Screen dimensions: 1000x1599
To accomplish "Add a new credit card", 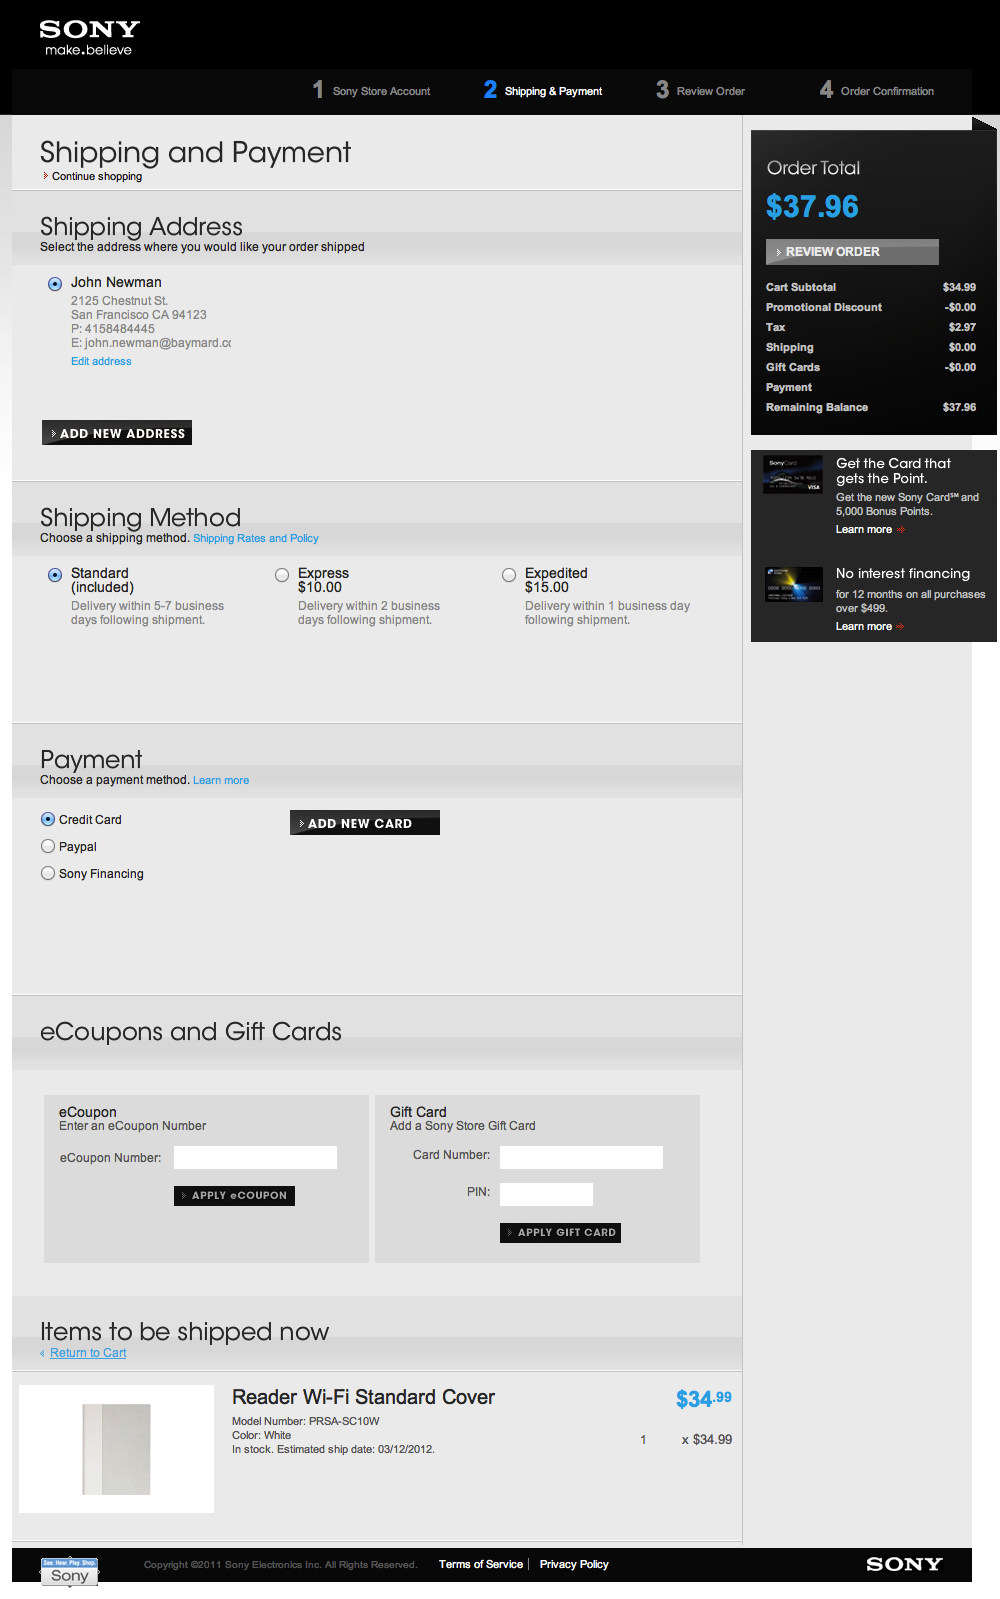I will click(x=365, y=823).
